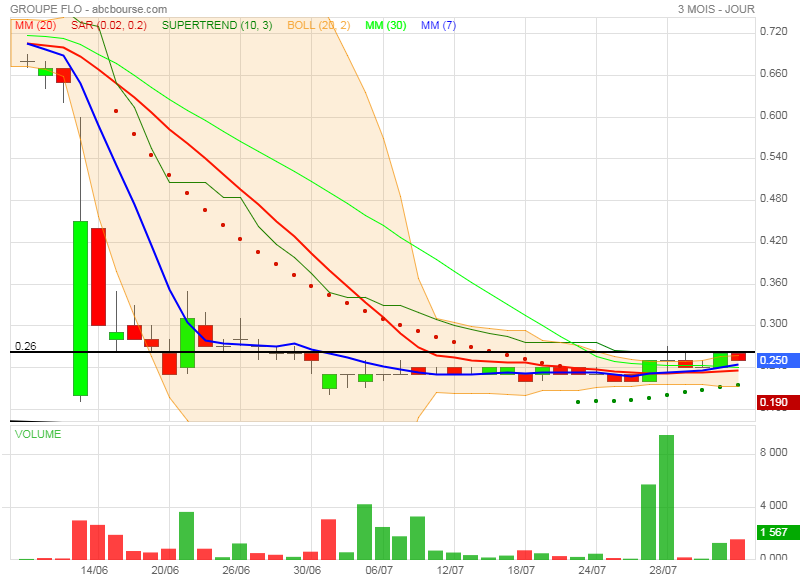
Task: Click the MM (30) indicator legend
Action: [x=386, y=25]
